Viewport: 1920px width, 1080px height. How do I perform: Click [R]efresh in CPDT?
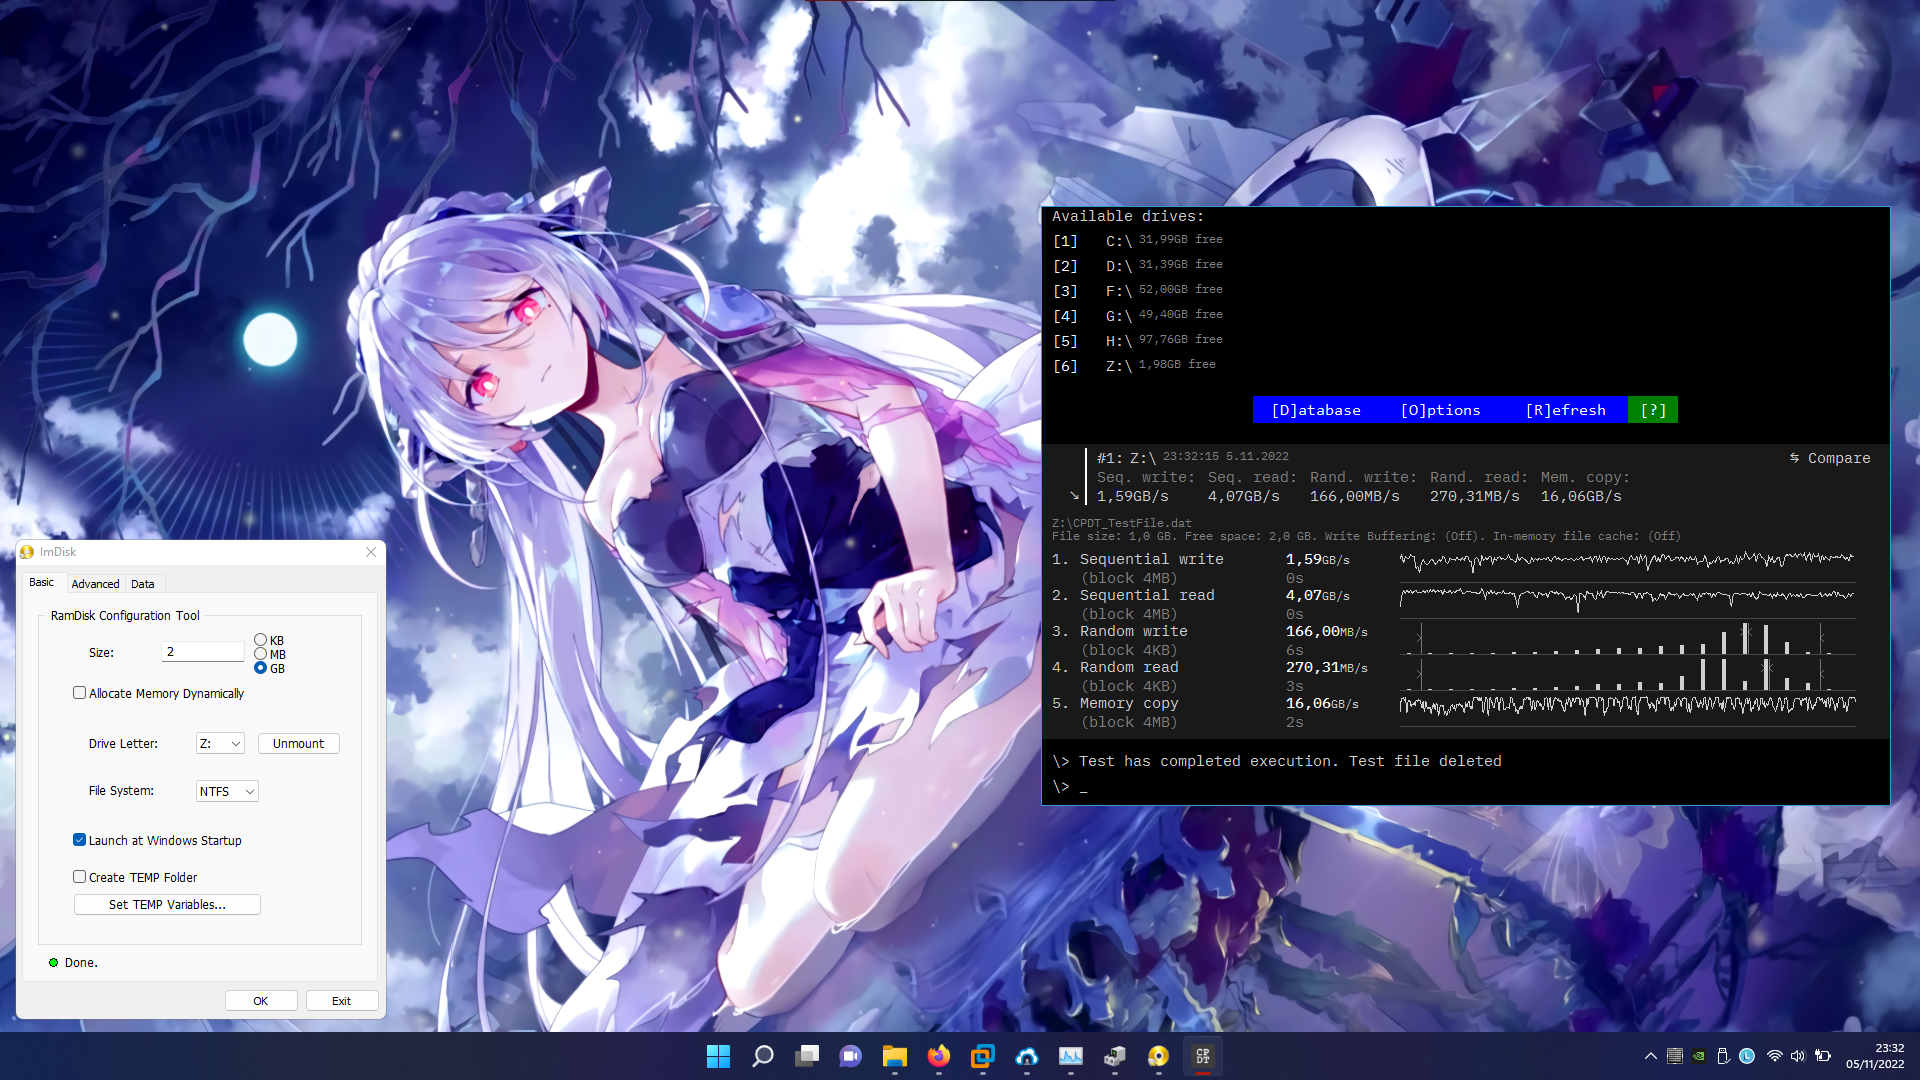[1566, 410]
